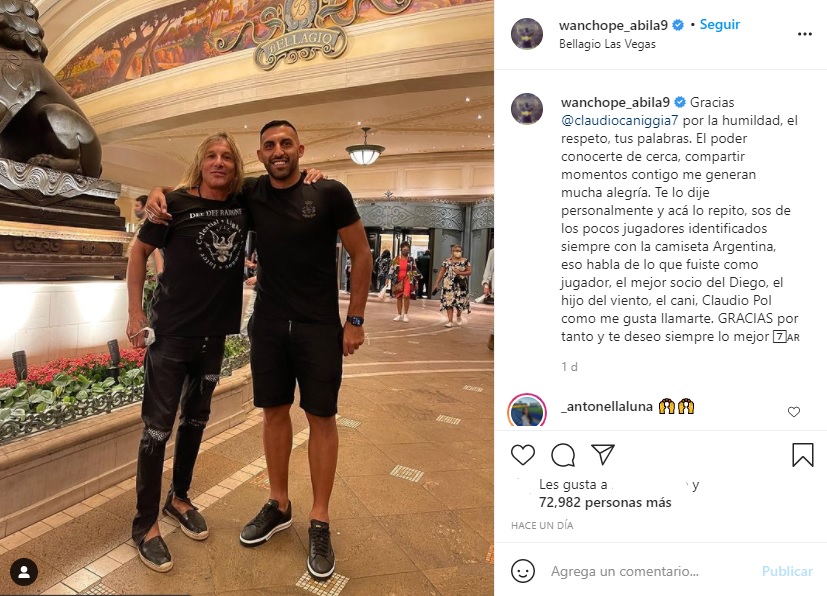
Task: Like _antonellaluna's comment heart
Action: tap(793, 412)
